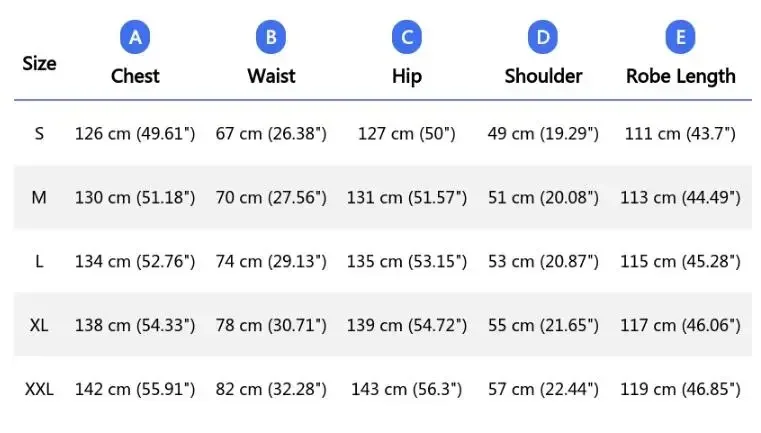Image resolution: width=761 pixels, height=433 pixels.
Task: Click the Shoulder column header
Action: pos(543,76)
